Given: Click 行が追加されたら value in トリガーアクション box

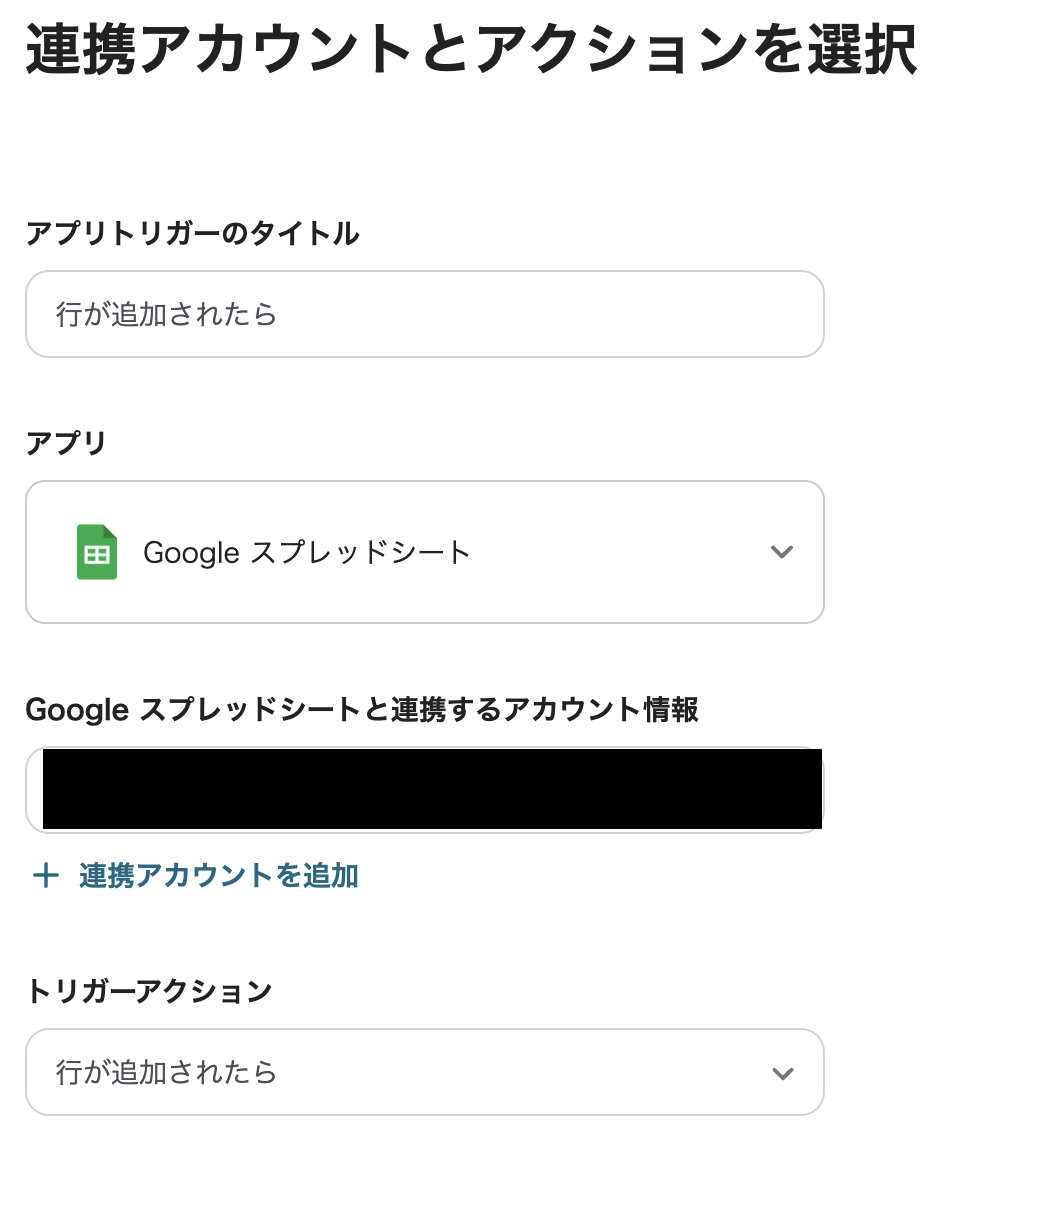Looking at the screenshot, I should tap(166, 1073).
